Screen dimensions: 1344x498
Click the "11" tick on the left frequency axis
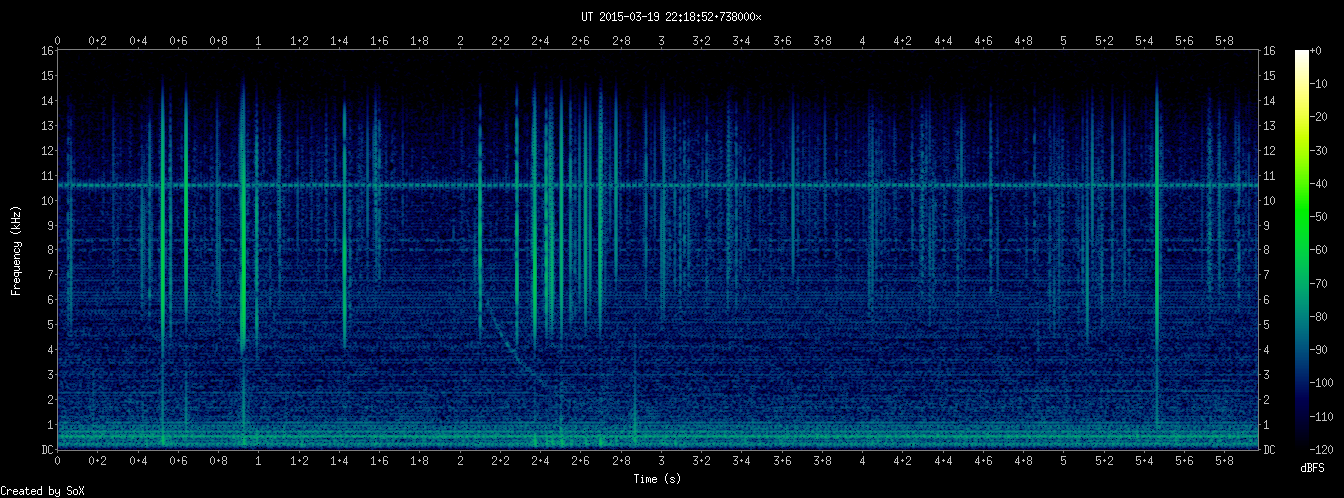[46, 175]
